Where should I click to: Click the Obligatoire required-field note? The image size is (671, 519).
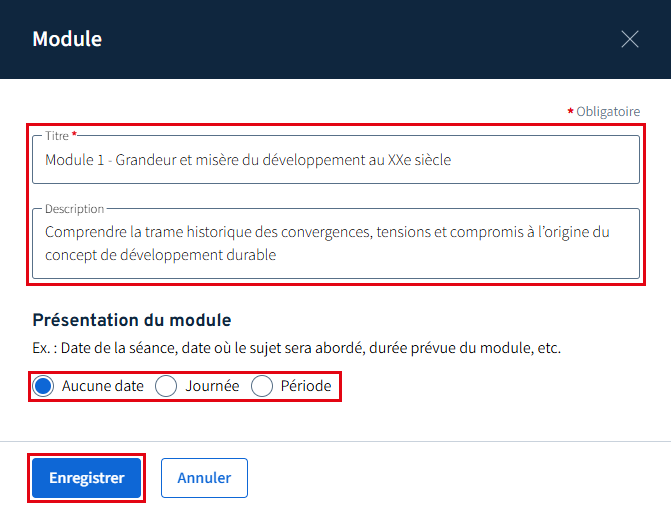pyautogui.click(x=608, y=112)
